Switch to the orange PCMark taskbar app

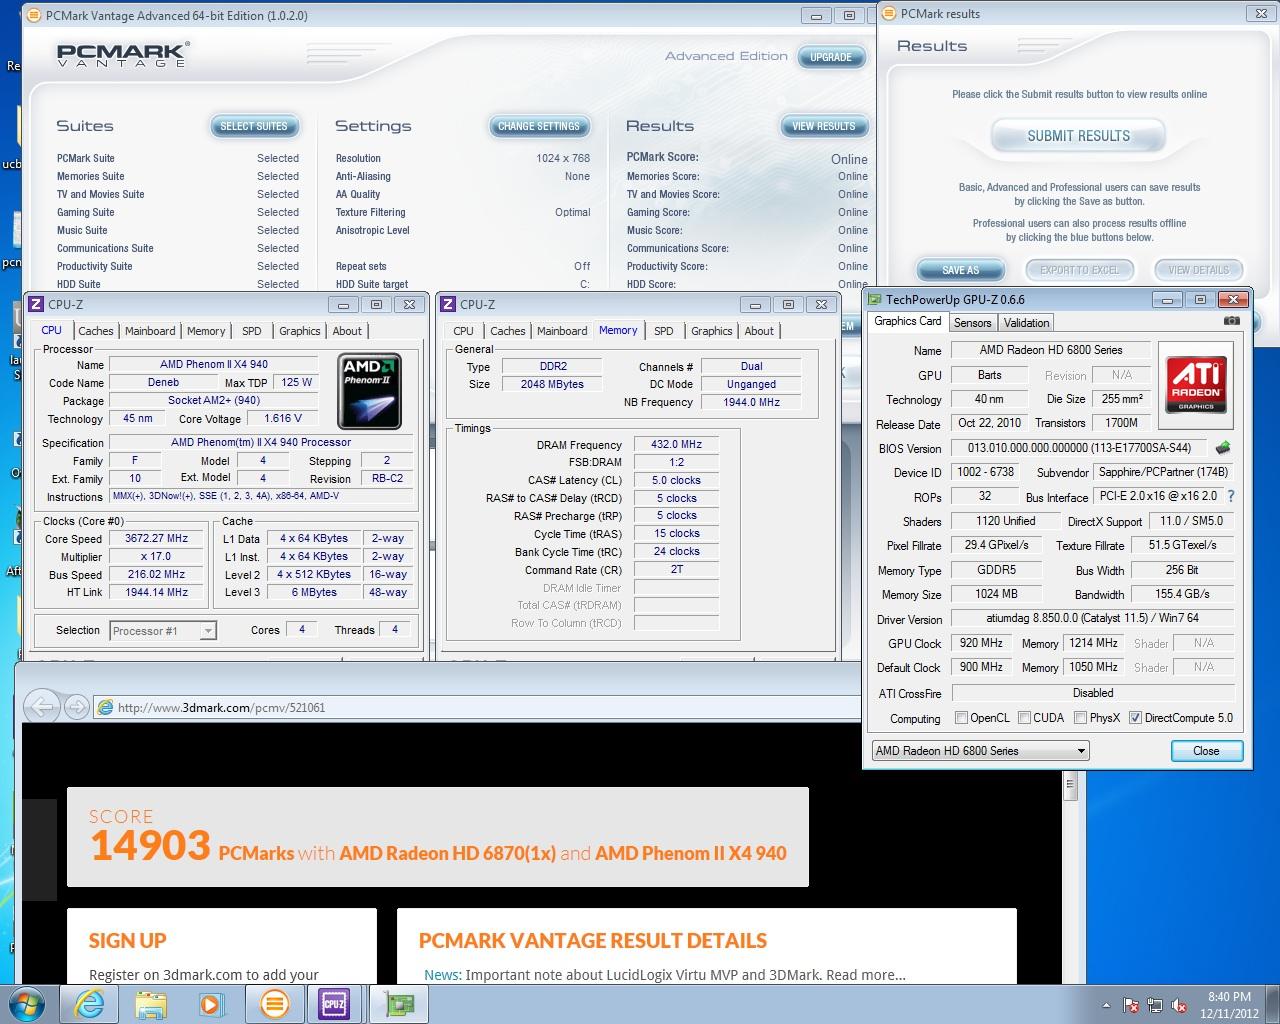(274, 1004)
